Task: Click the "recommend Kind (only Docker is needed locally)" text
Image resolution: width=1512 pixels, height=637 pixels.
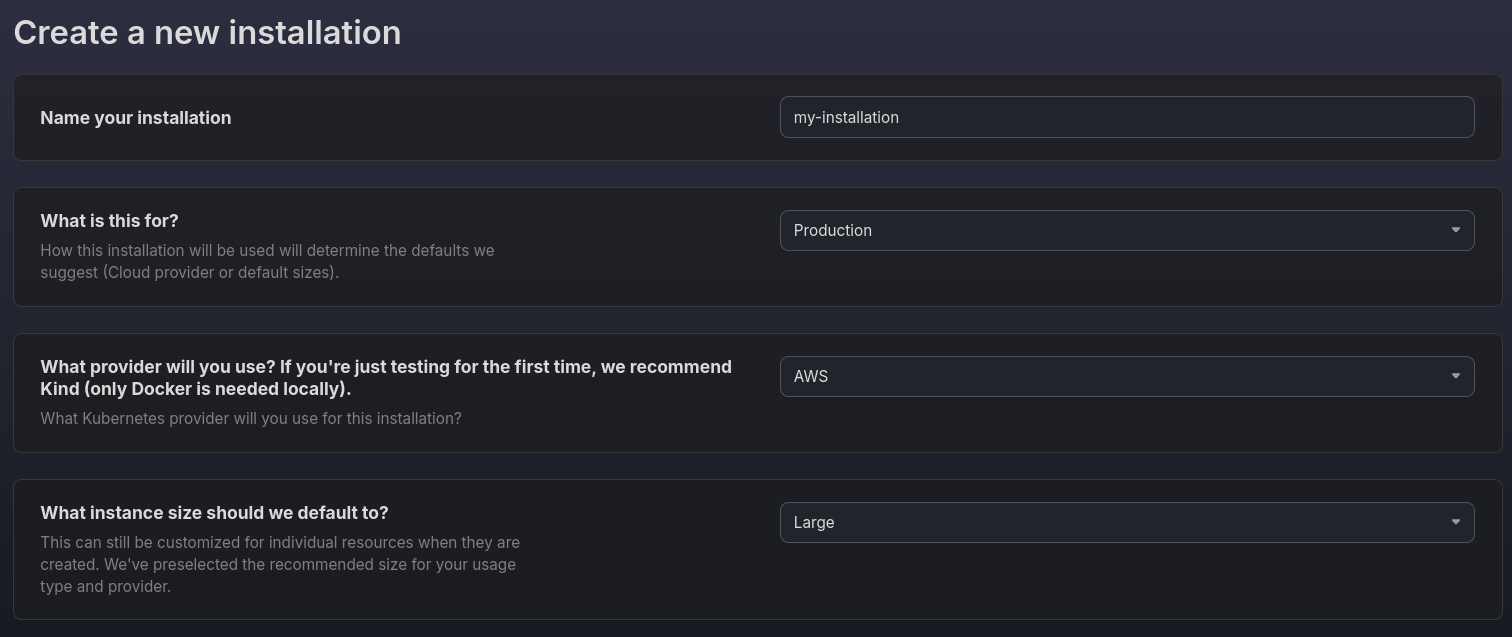Action: tap(386, 378)
